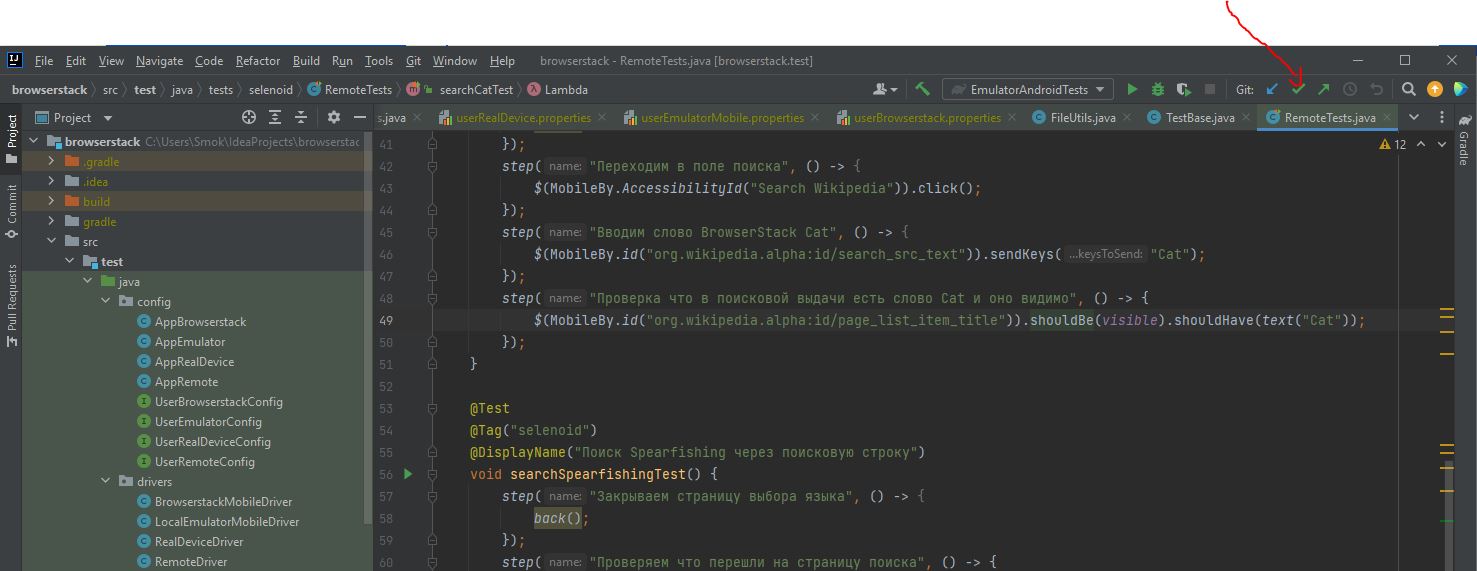The image size is (1477, 571).
Task: Click the orange IDE update icon
Action: point(1435,89)
